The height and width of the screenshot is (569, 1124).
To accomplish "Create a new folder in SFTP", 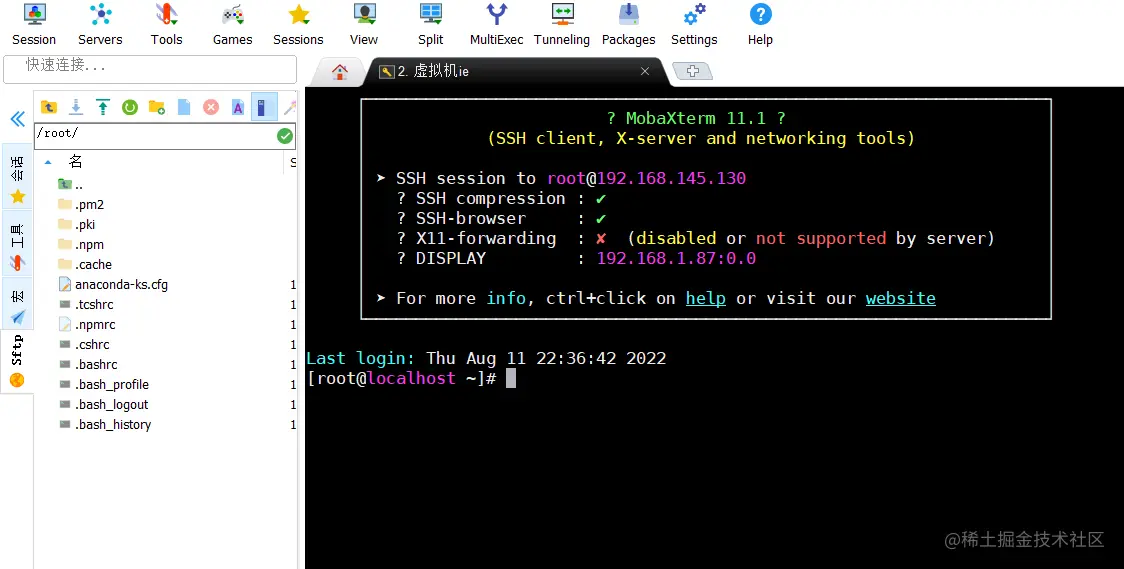I will (156, 107).
